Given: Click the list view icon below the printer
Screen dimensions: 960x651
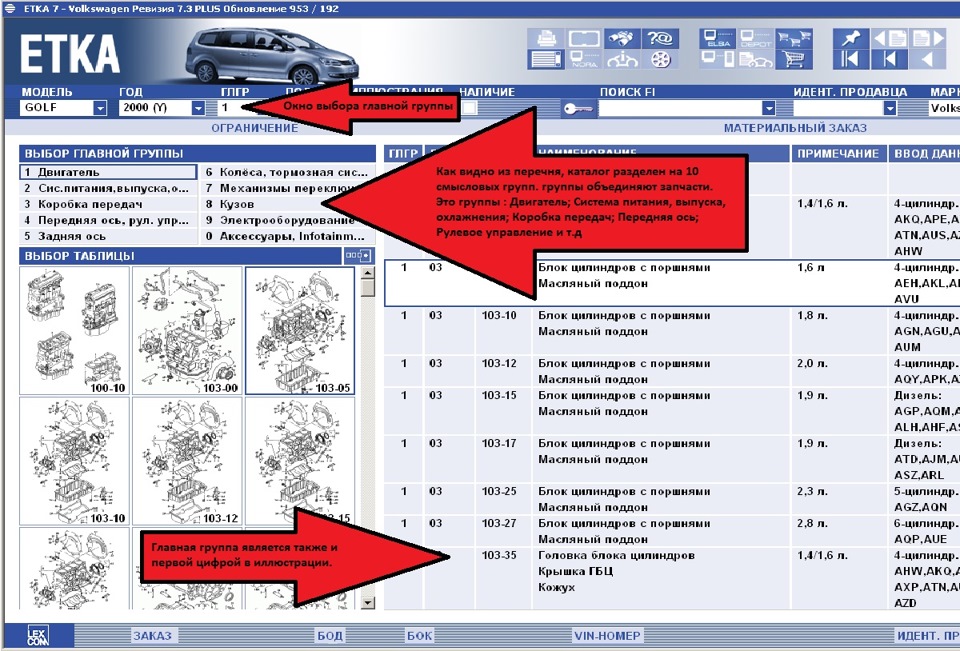Looking at the screenshot, I should coord(546,59).
